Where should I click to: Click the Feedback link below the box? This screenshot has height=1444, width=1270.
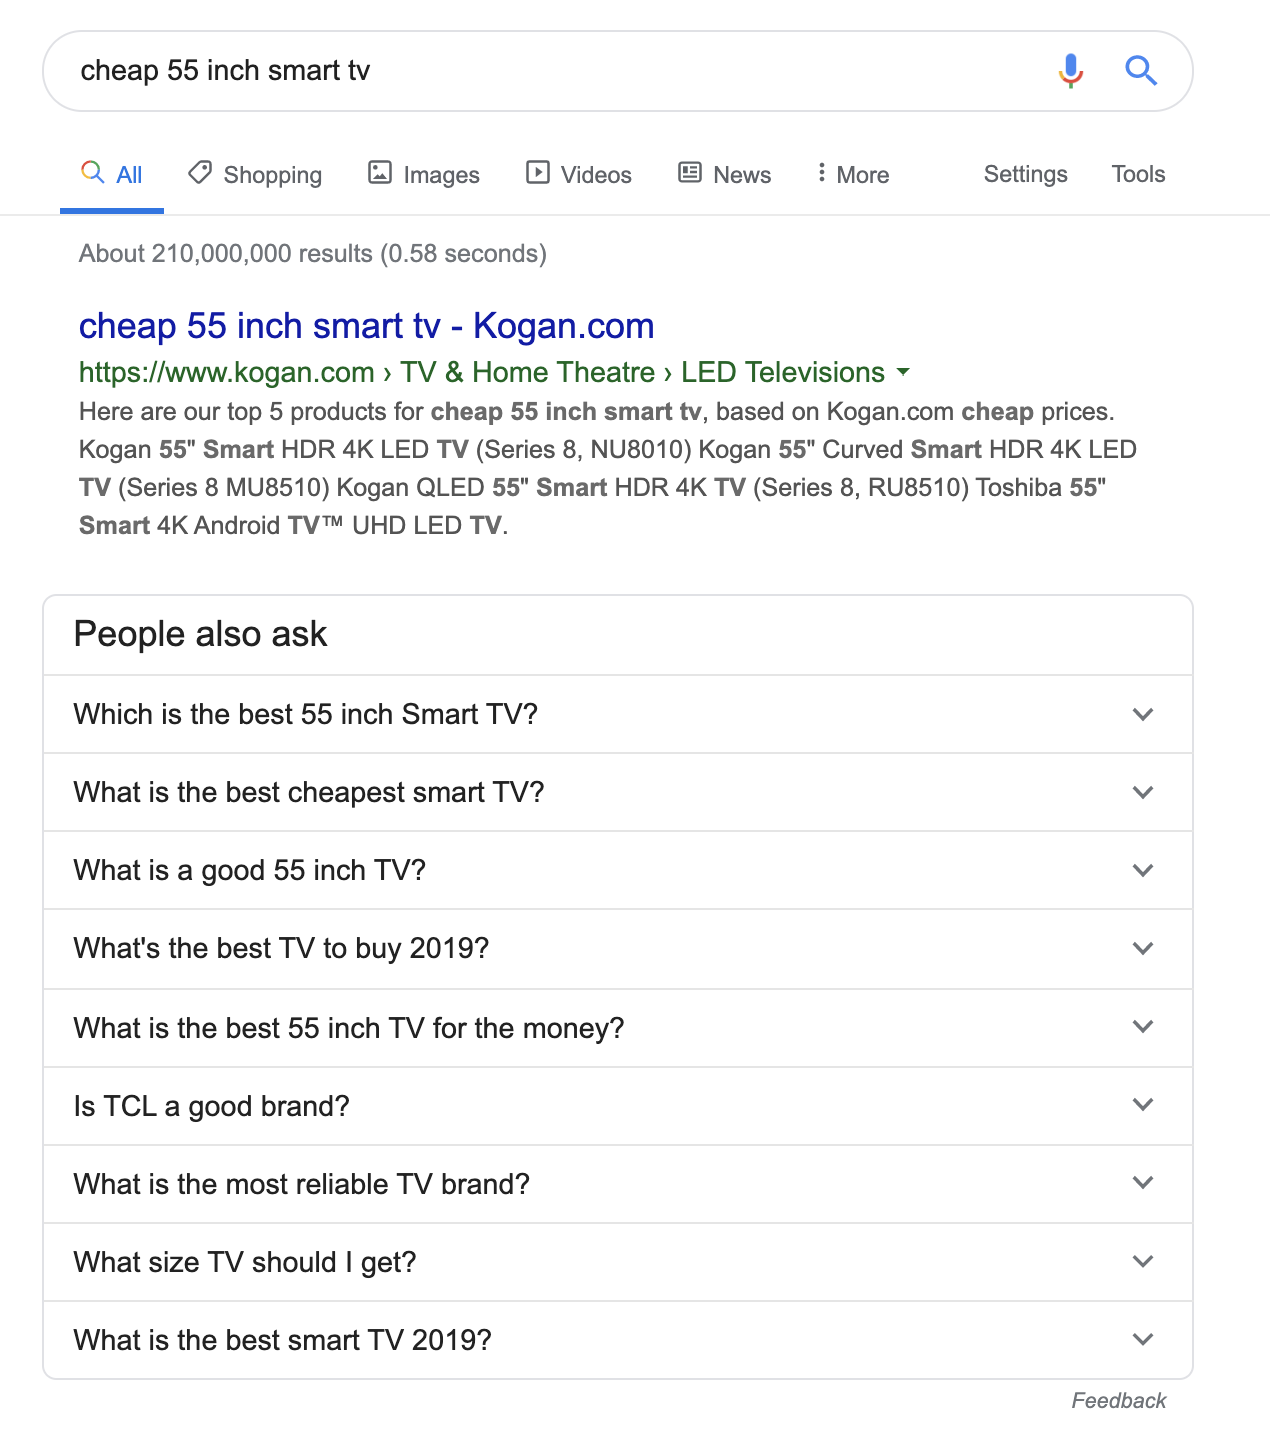(x=1119, y=1401)
